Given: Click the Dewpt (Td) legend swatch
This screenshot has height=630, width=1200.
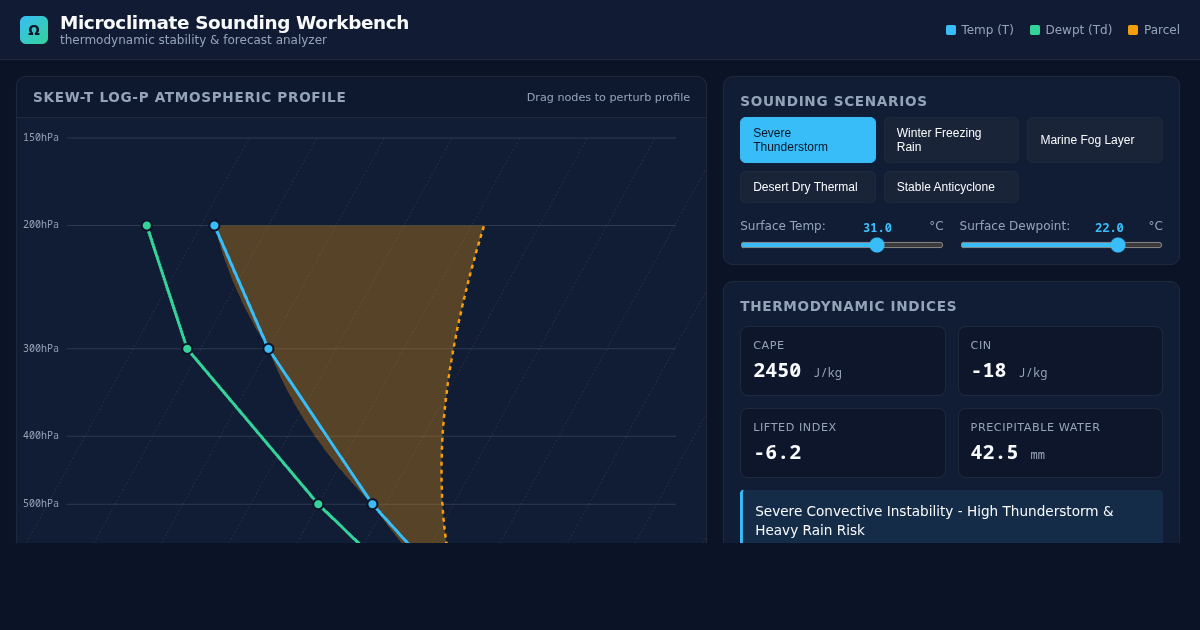Looking at the screenshot, I should click(1035, 30).
